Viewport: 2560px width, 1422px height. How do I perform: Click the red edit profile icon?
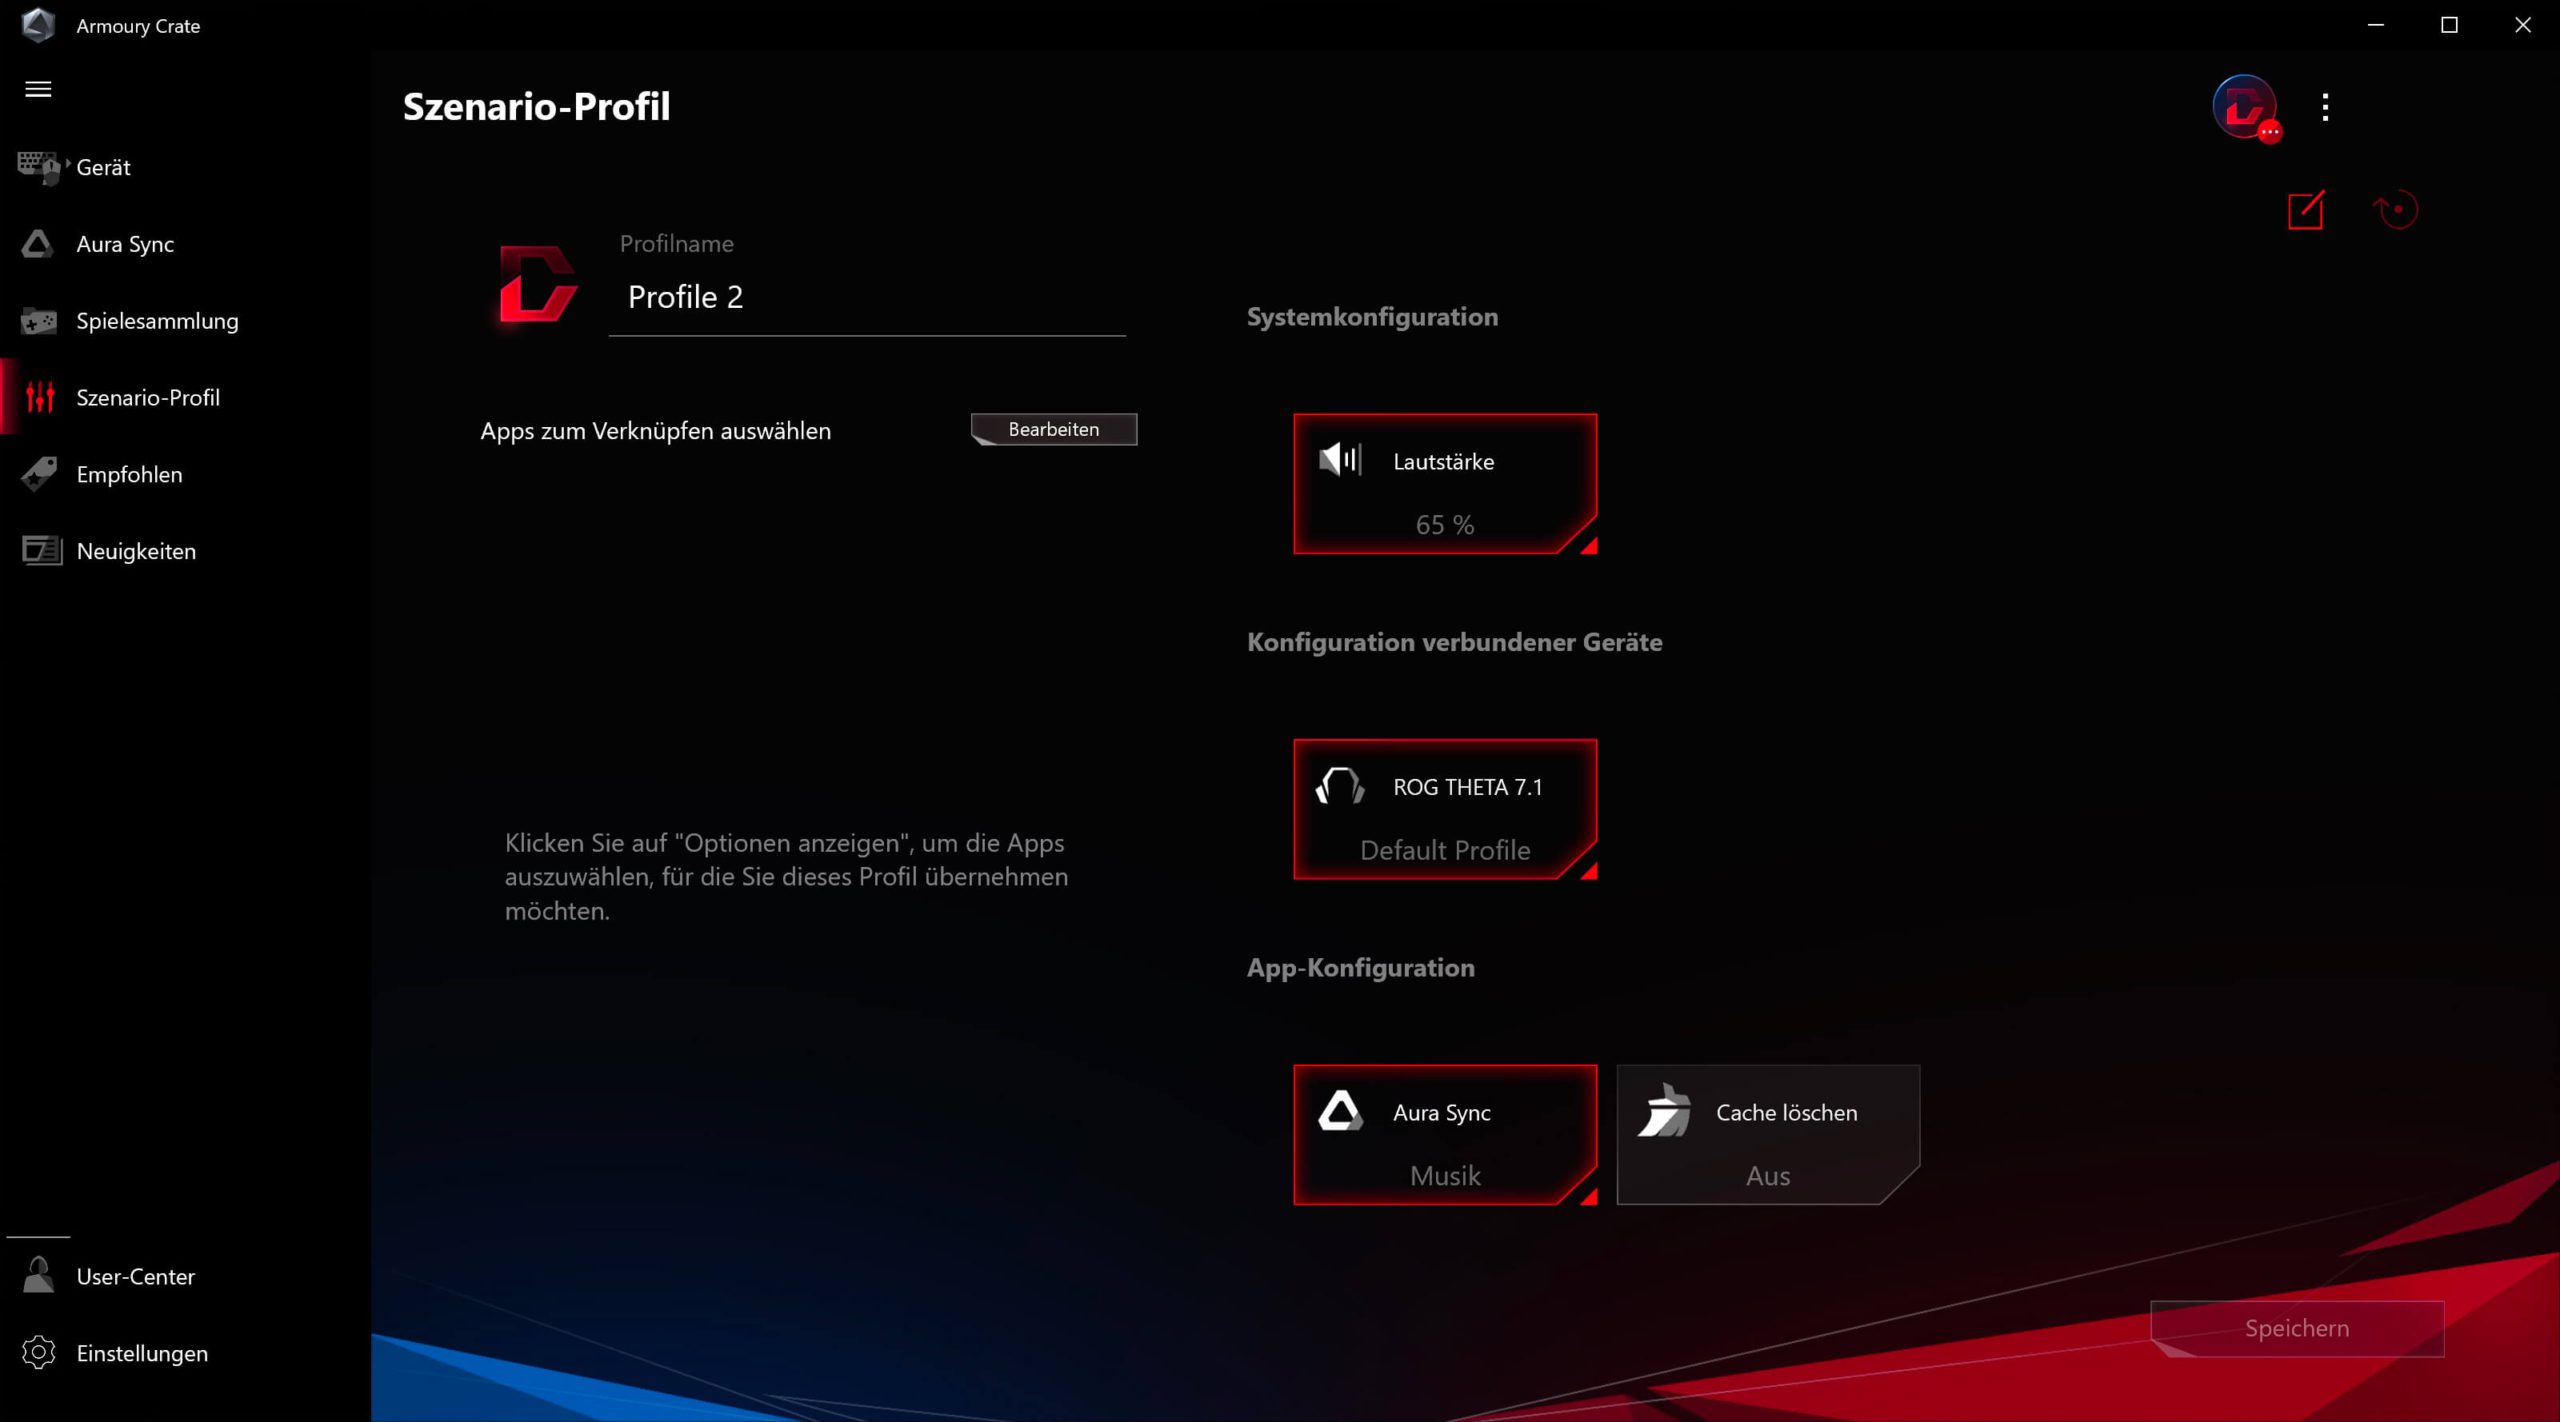[2305, 210]
